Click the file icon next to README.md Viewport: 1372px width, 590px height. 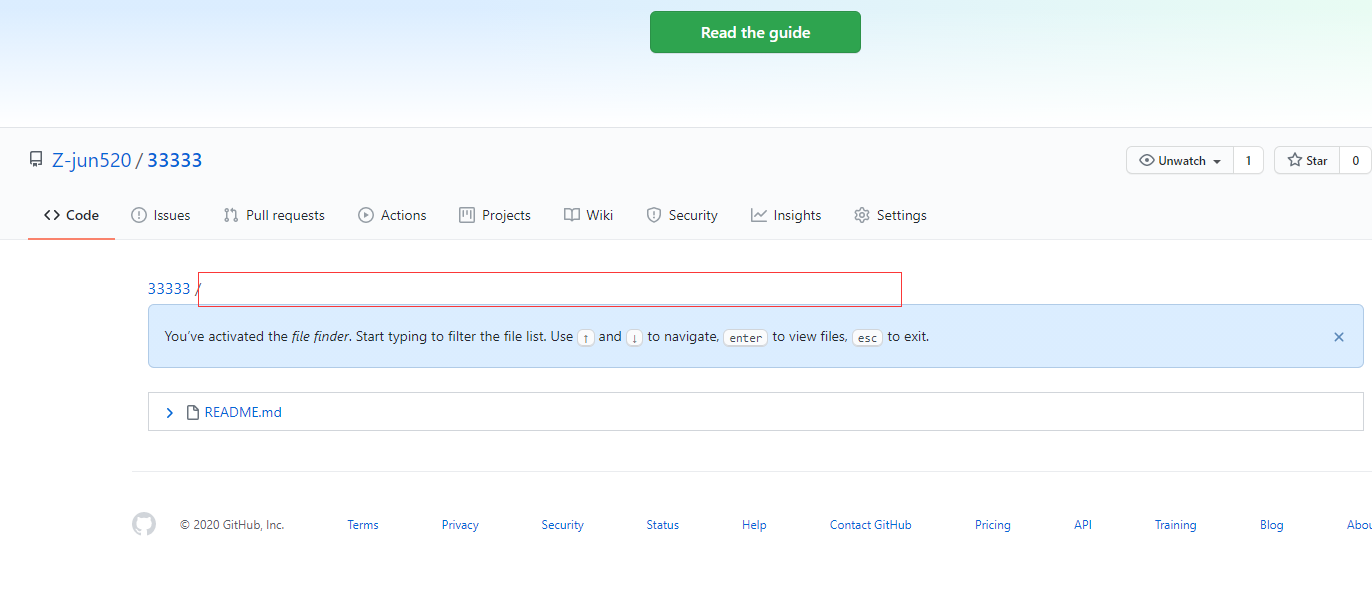(x=193, y=412)
